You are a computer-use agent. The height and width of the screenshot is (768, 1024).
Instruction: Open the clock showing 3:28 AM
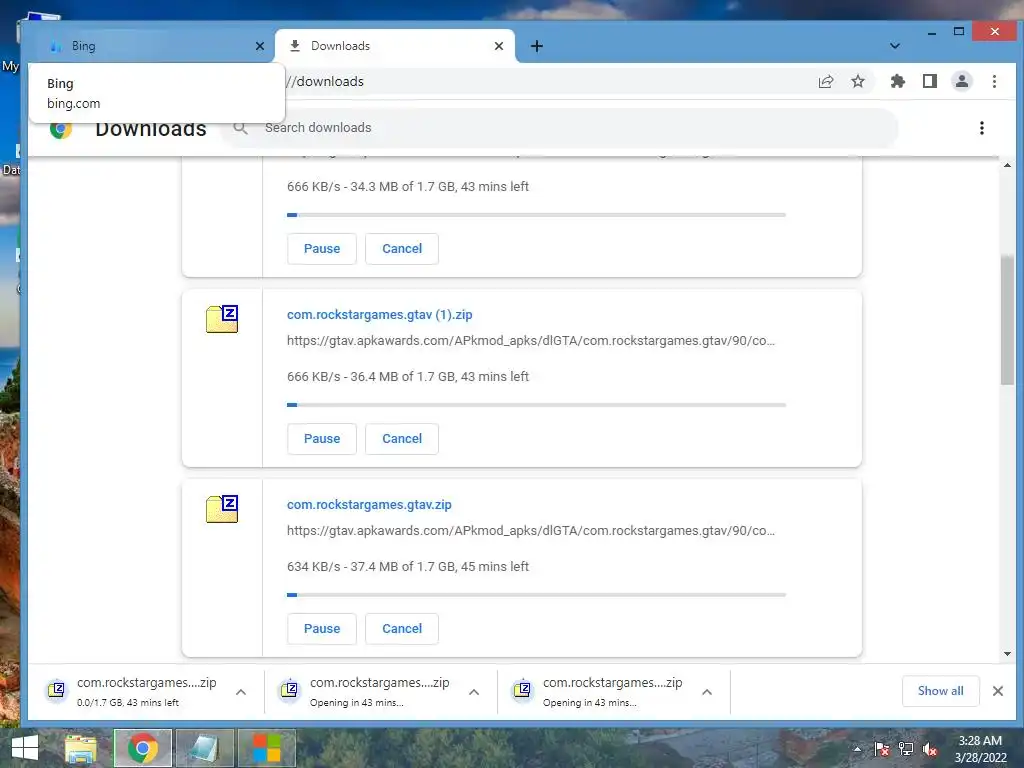980,749
